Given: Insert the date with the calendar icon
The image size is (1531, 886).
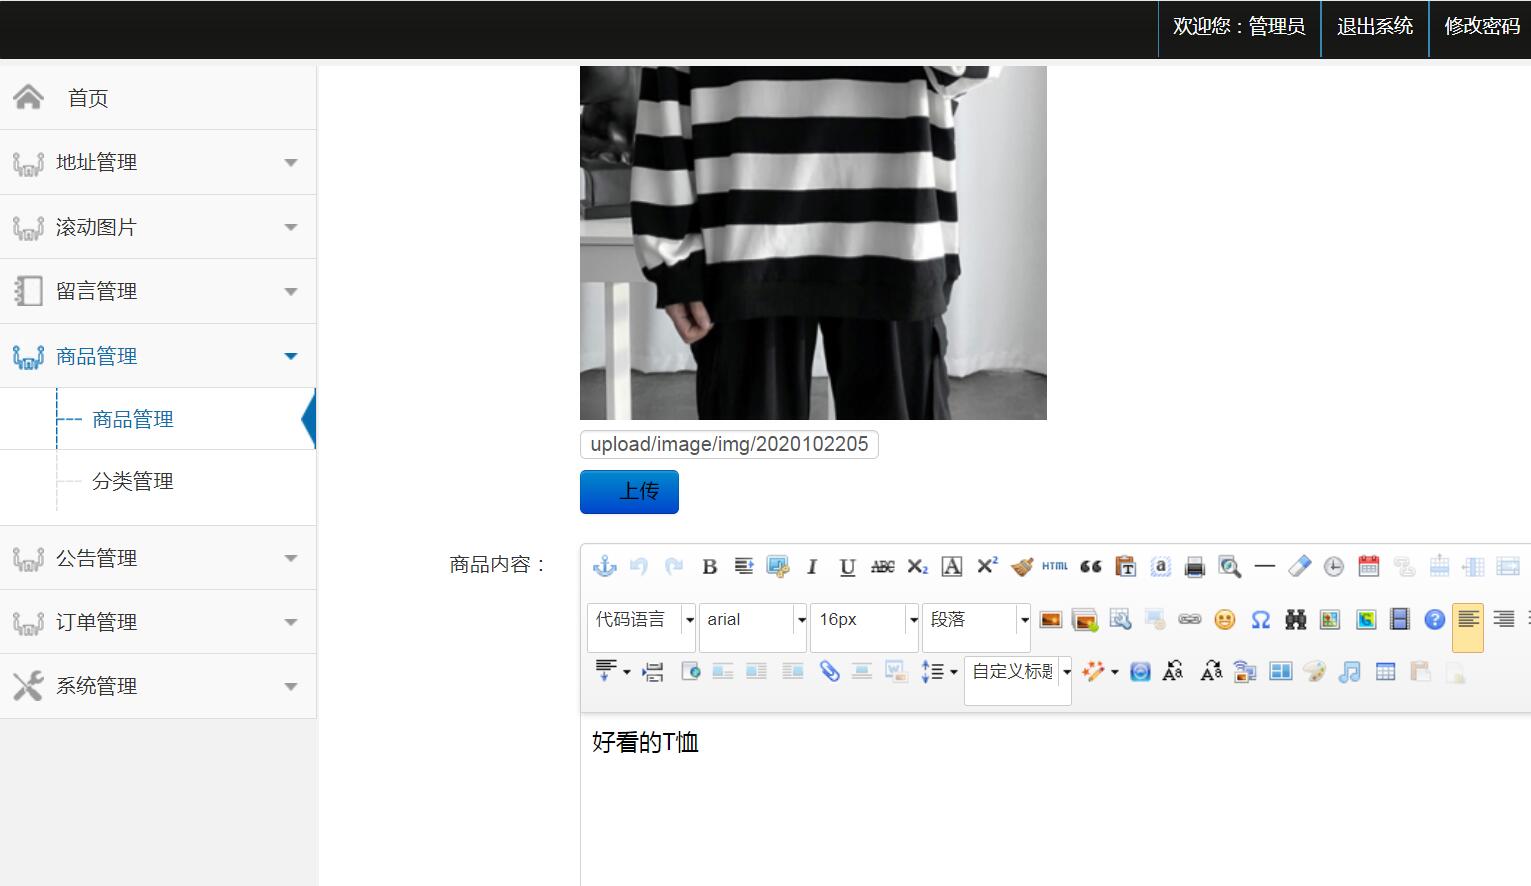Looking at the screenshot, I should tap(1369, 566).
